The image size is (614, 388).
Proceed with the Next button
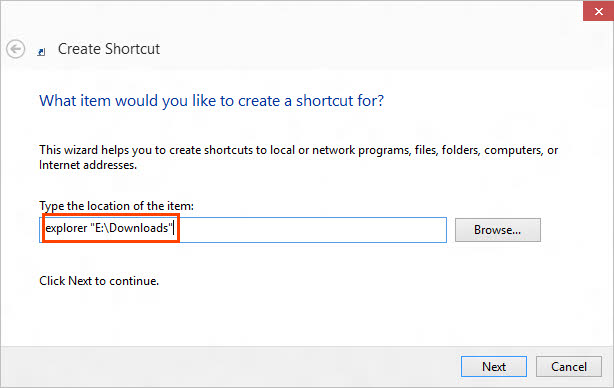tap(494, 366)
